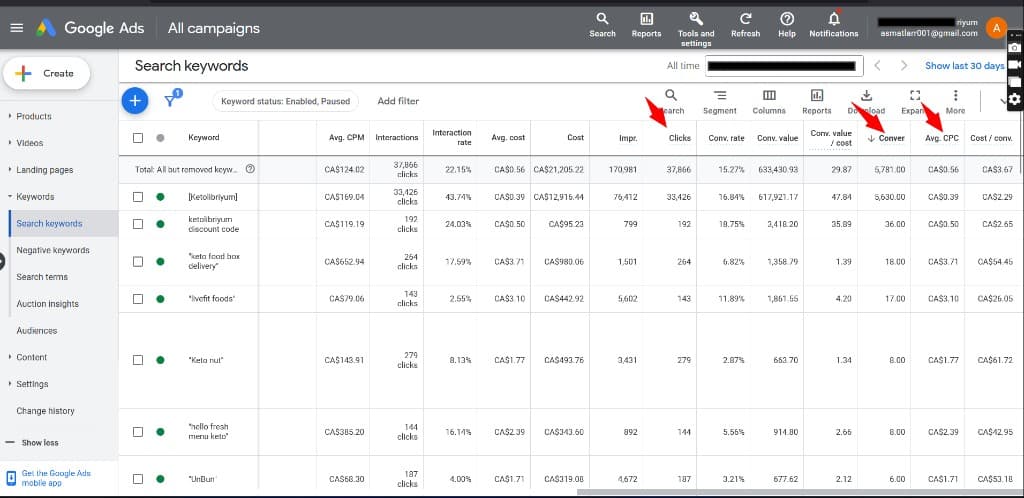Check the [Ketolibriyum] row checkbox
The width and height of the screenshot is (1024, 498).
point(138,197)
